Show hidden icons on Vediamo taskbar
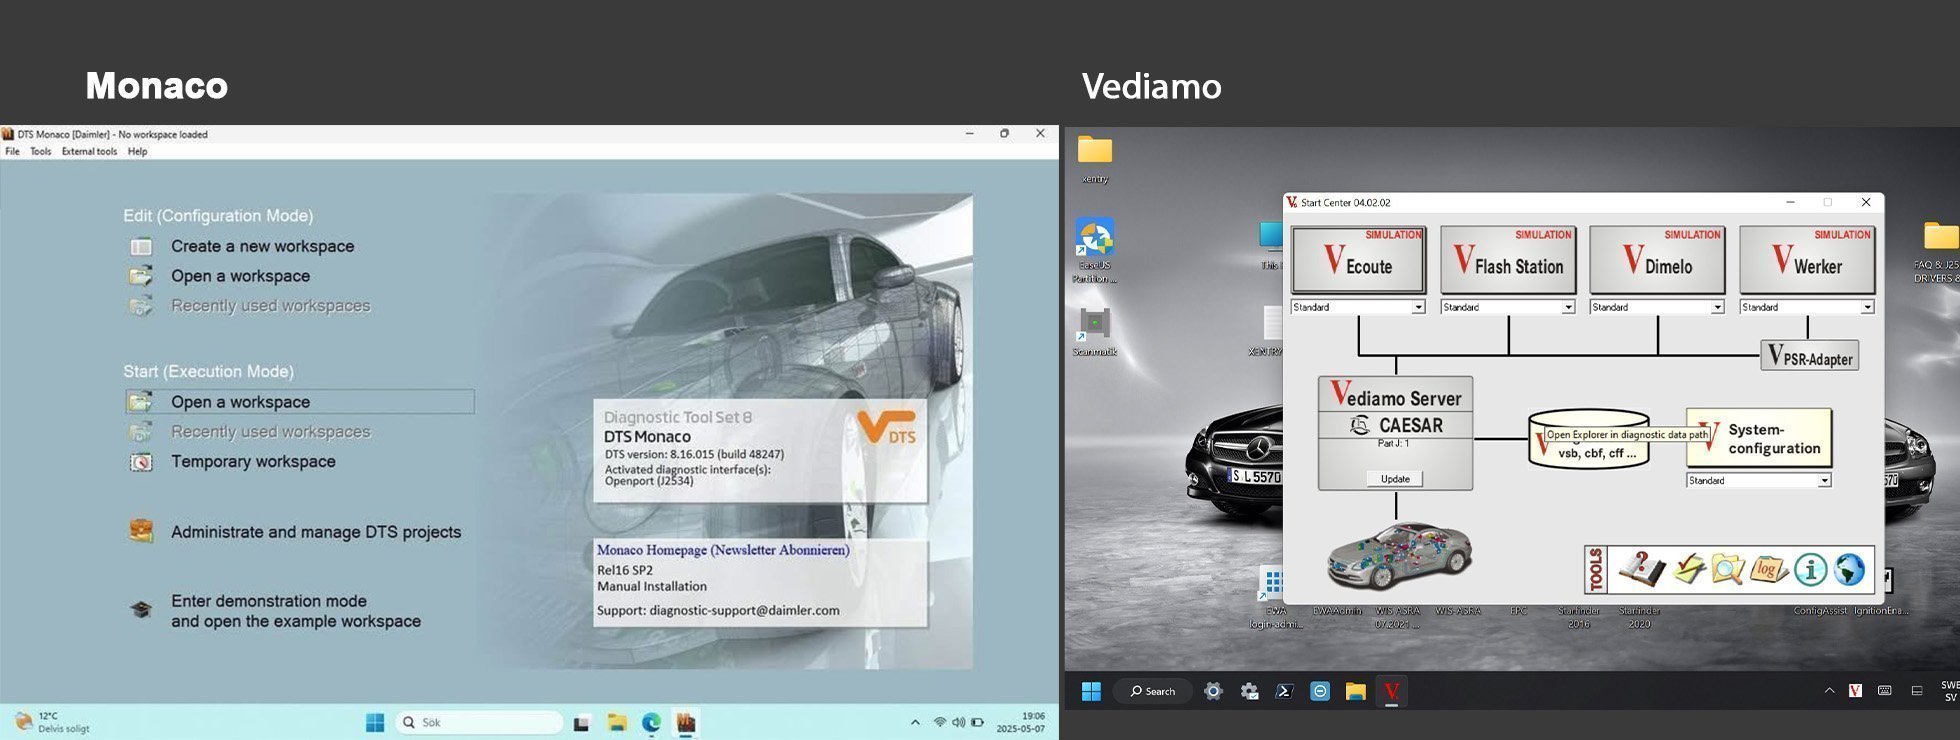 coord(1829,691)
